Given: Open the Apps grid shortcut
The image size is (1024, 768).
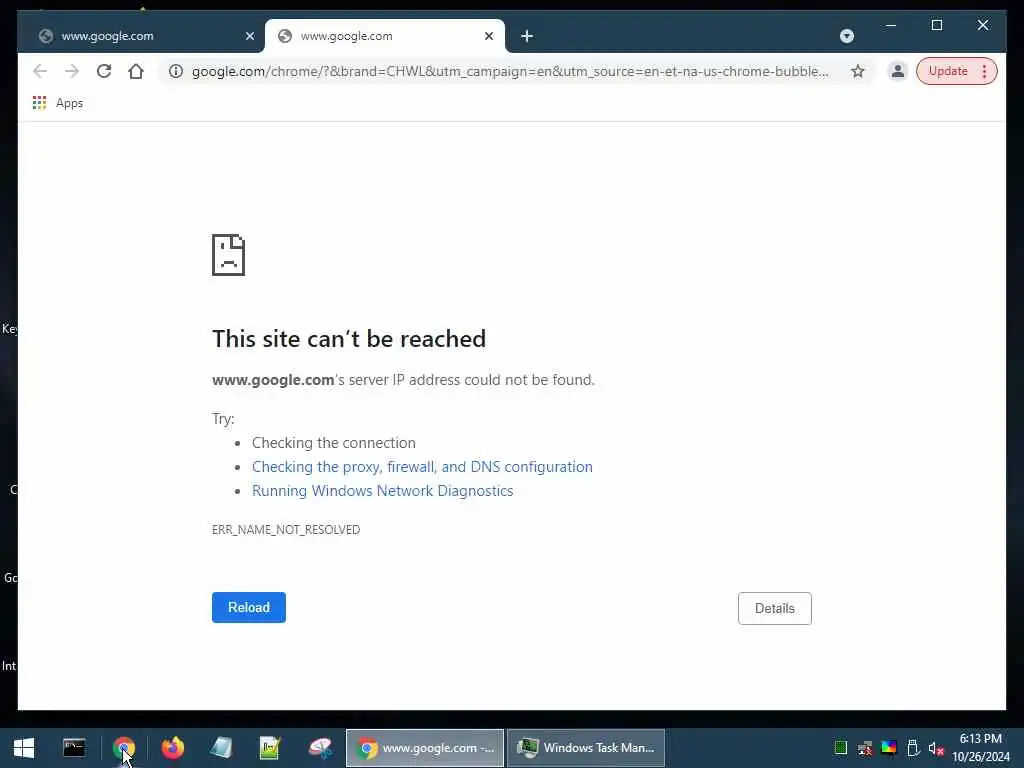Looking at the screenshot, I should click(39, 103).
